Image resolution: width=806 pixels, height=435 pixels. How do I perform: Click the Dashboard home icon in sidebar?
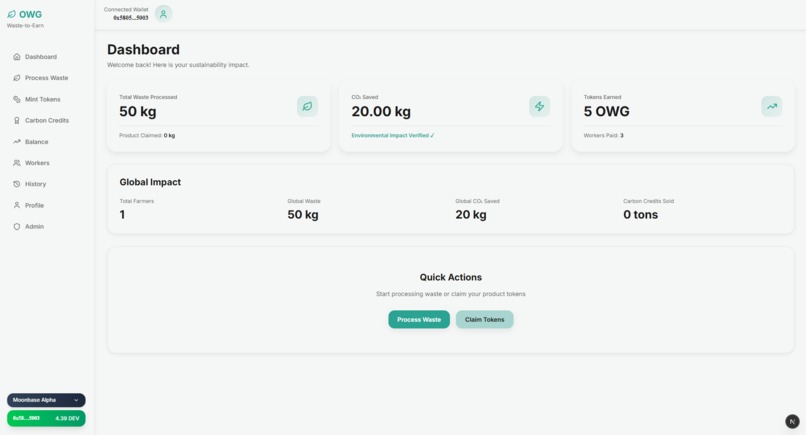point(16,57)
